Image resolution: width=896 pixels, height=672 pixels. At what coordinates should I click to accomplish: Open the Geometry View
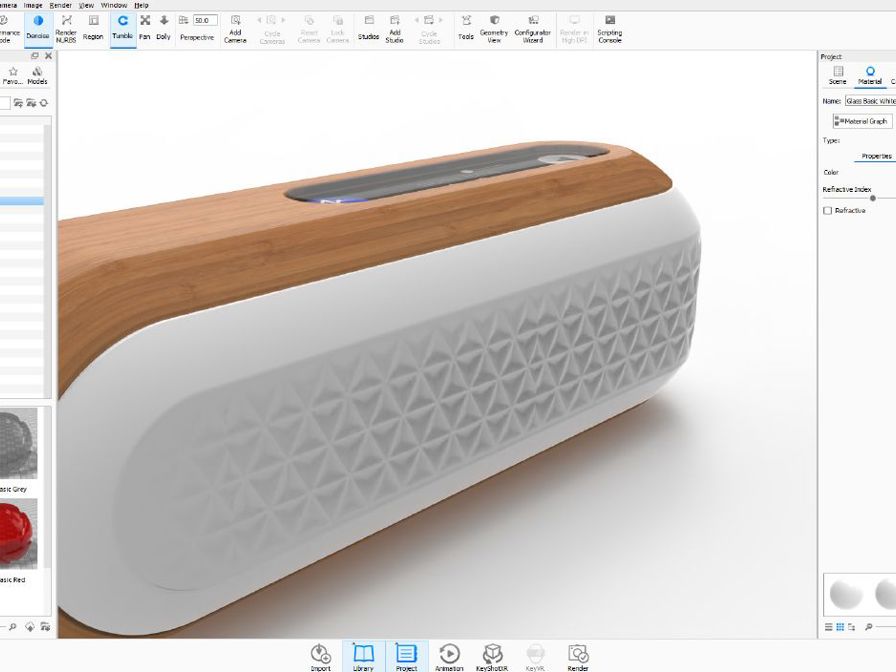[494, 27]
